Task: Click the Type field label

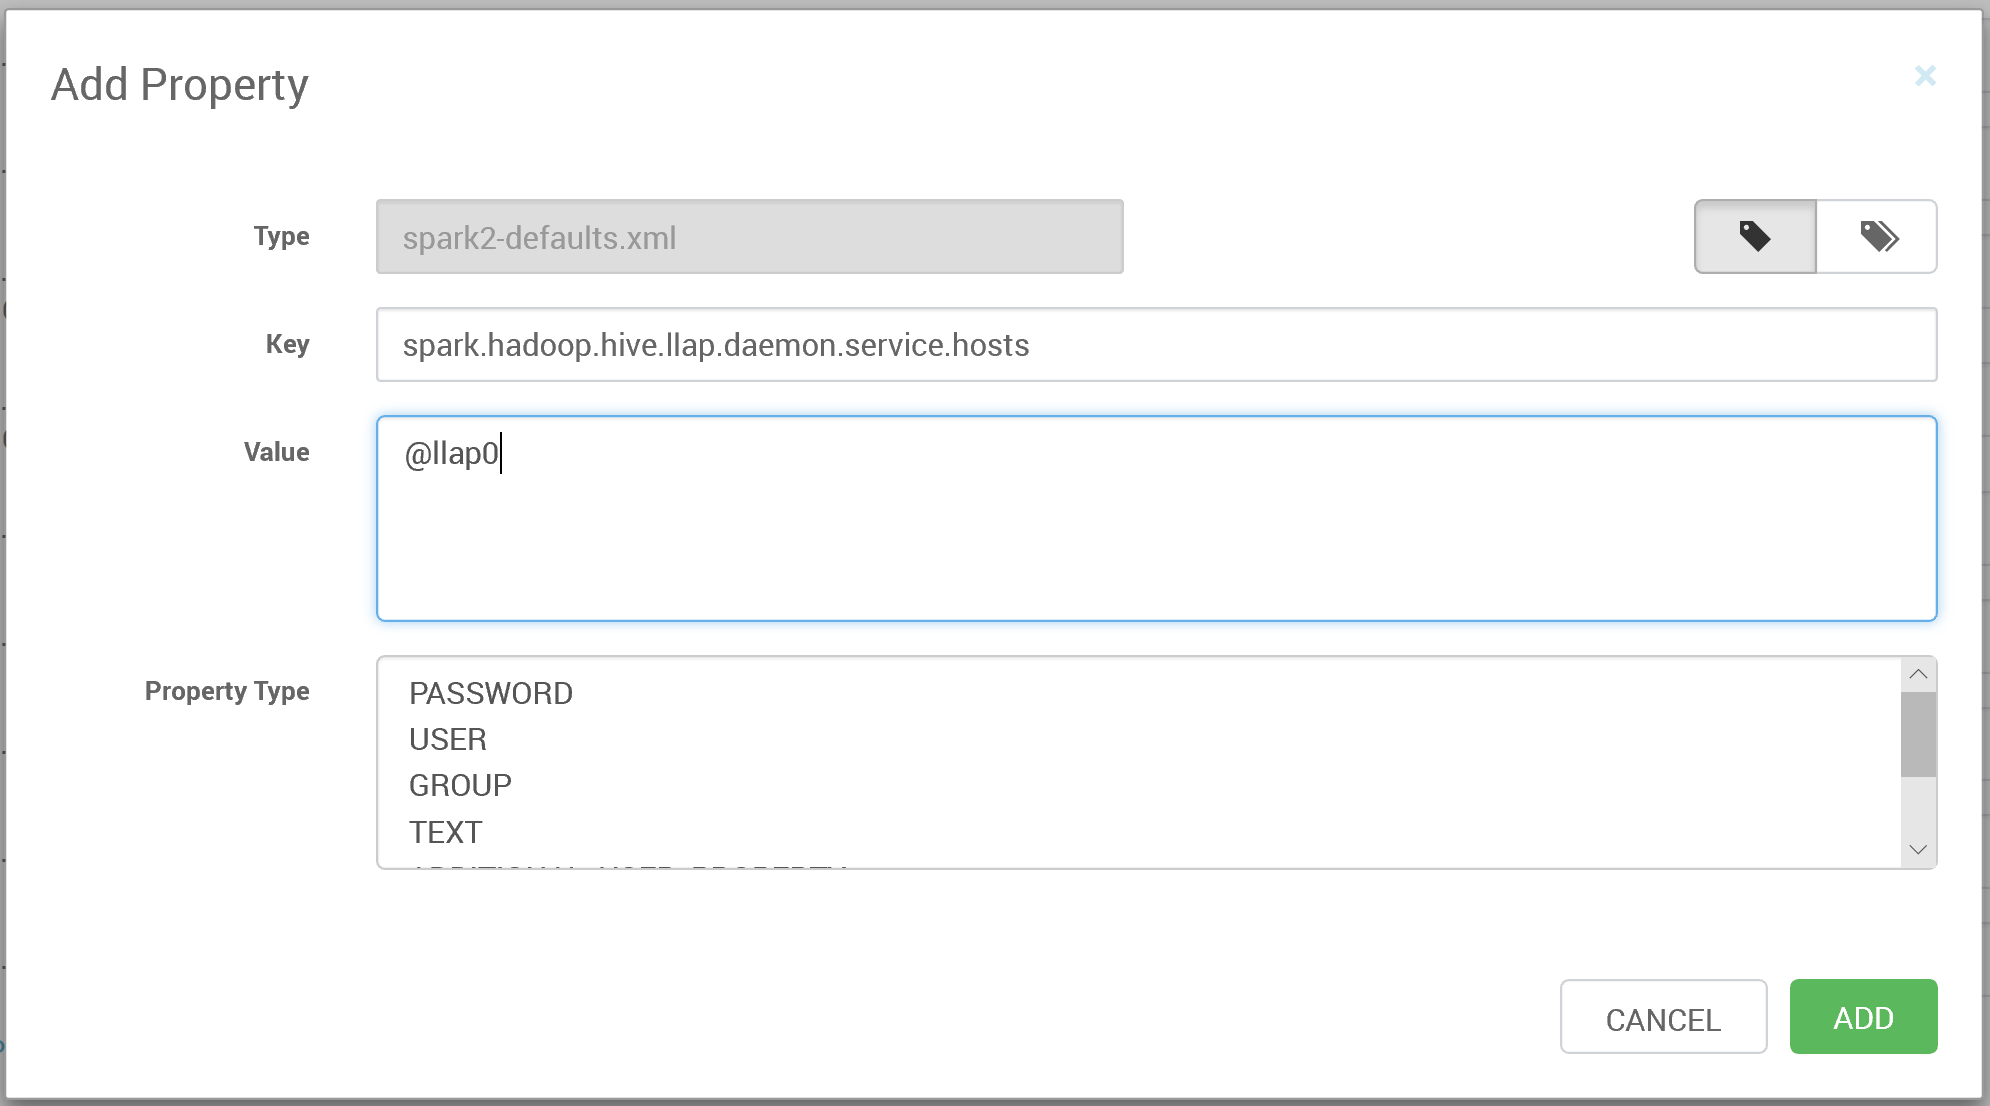Action: pyautogui.click(x=281, y=236)
